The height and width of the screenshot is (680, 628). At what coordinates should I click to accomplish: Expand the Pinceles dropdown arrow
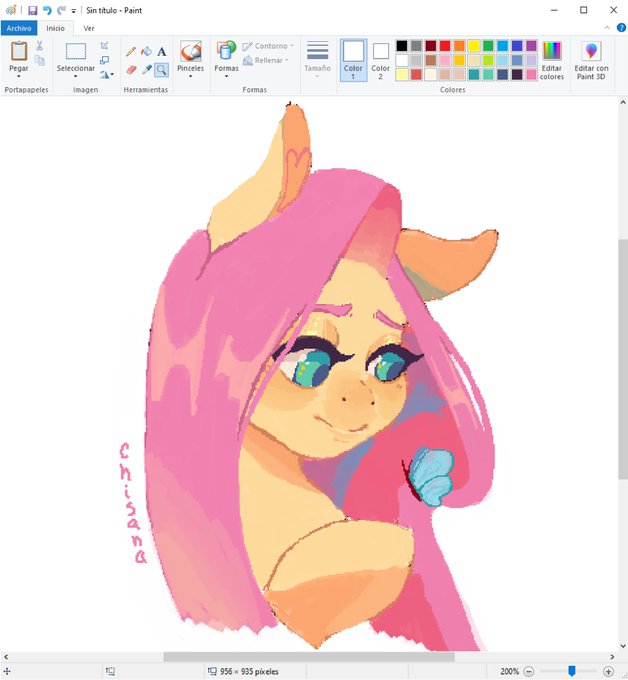190,77
